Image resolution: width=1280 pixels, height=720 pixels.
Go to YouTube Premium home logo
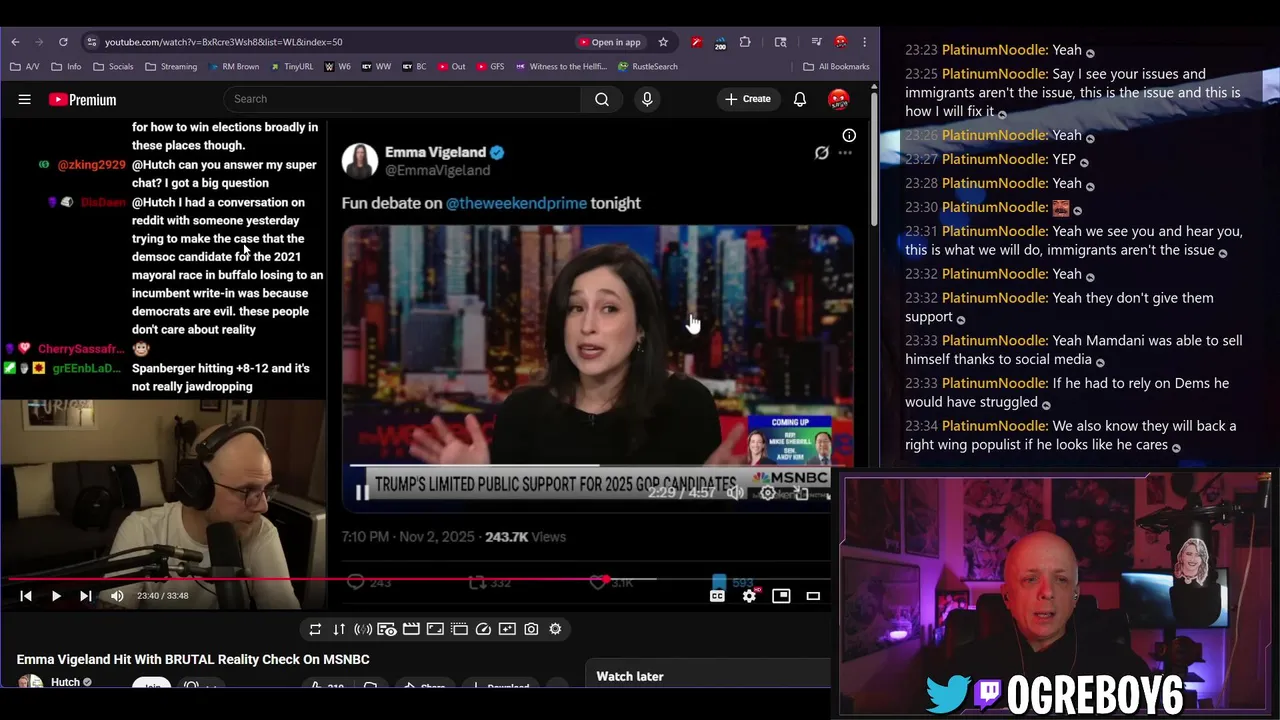click(82, 99)
